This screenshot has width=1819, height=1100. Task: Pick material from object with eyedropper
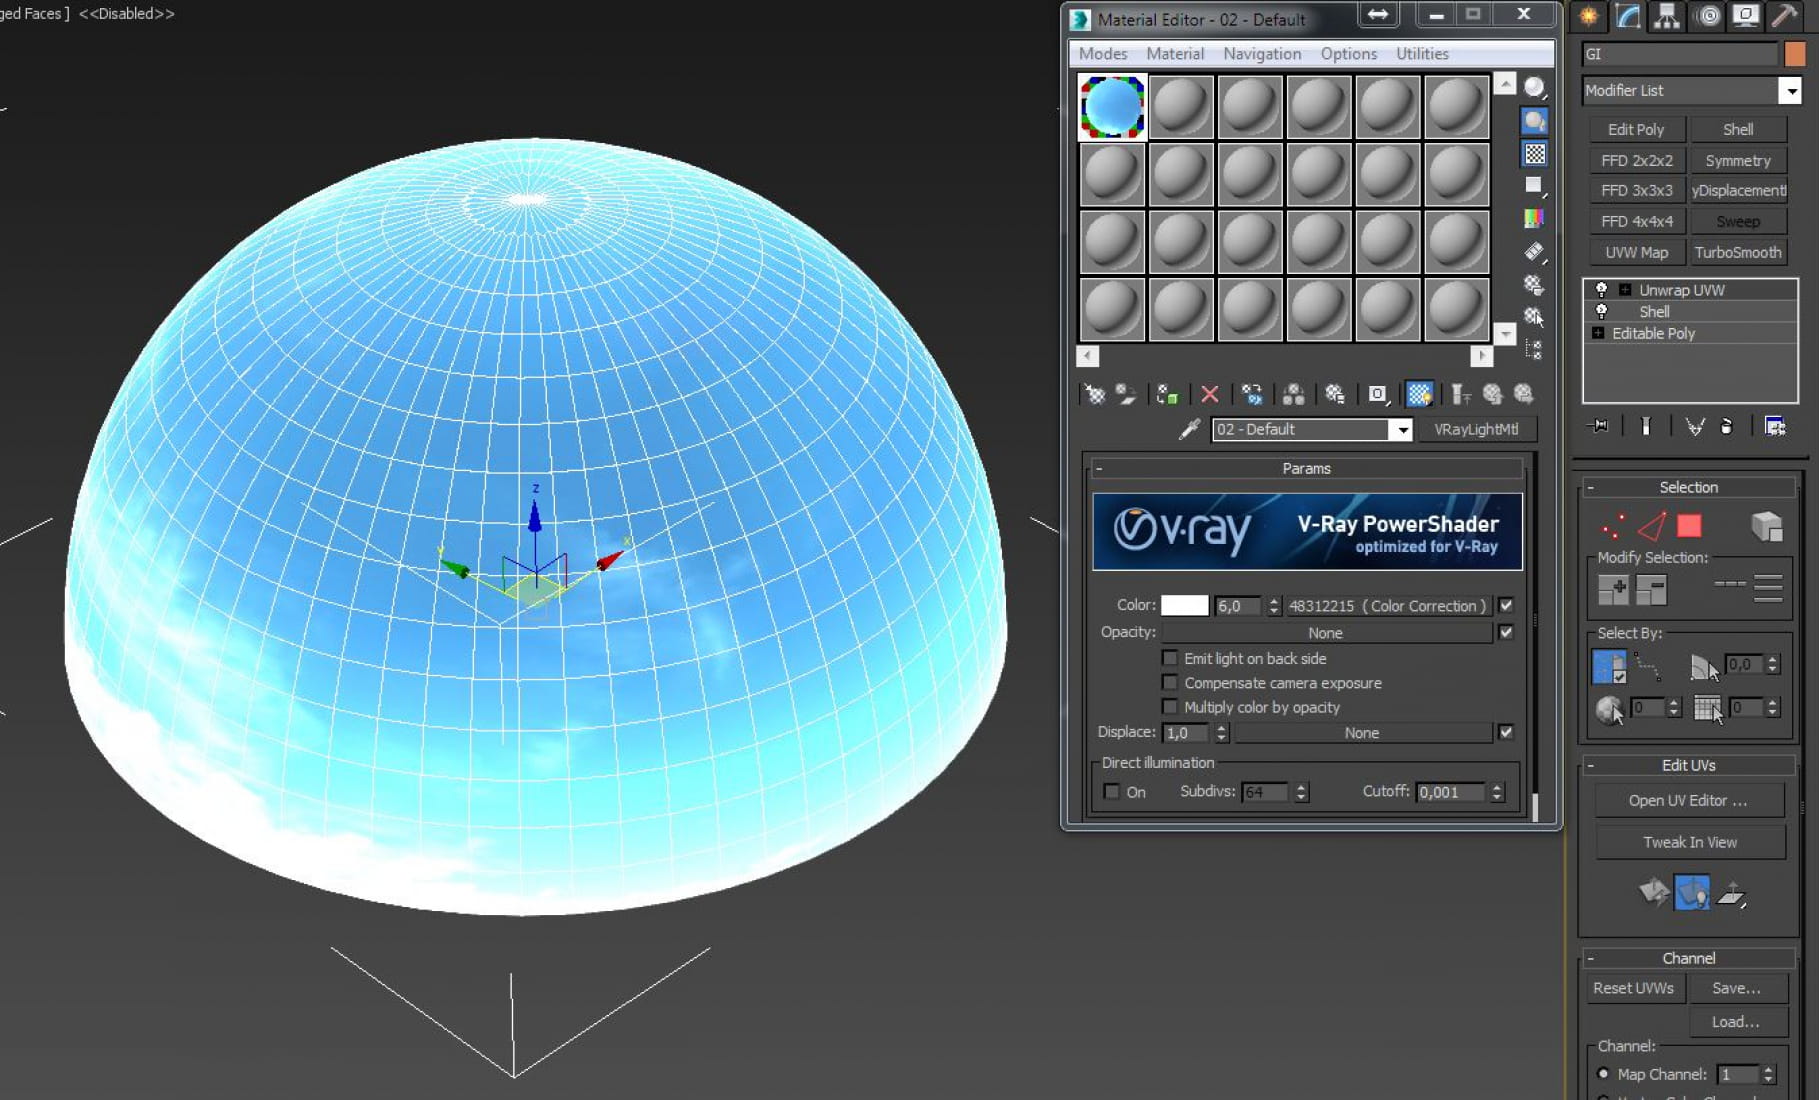[x=1189, y=429]
